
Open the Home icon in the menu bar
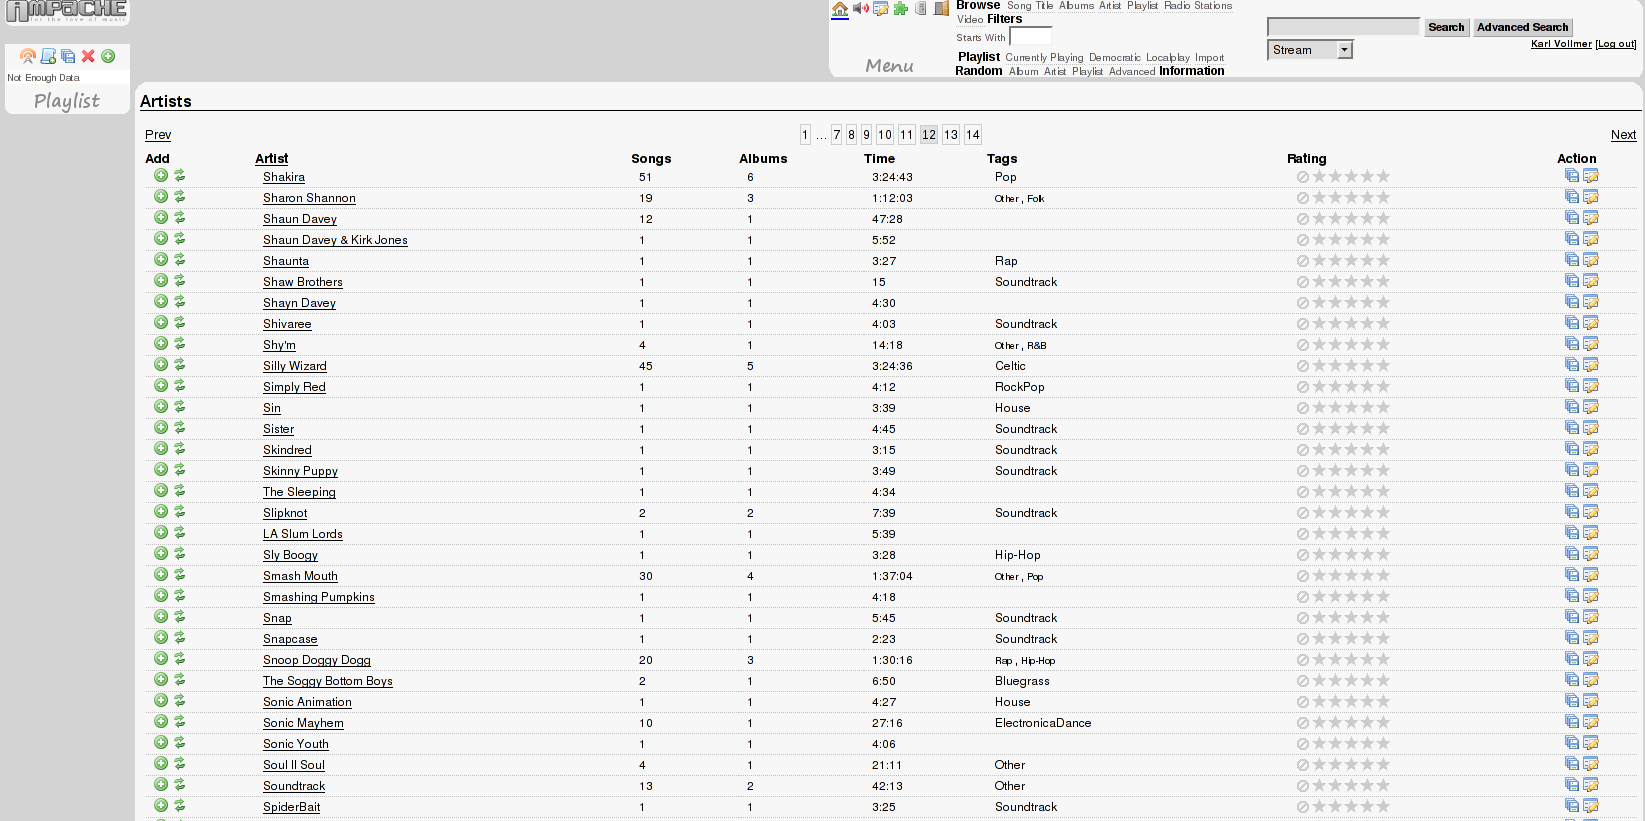click(840, 9)
